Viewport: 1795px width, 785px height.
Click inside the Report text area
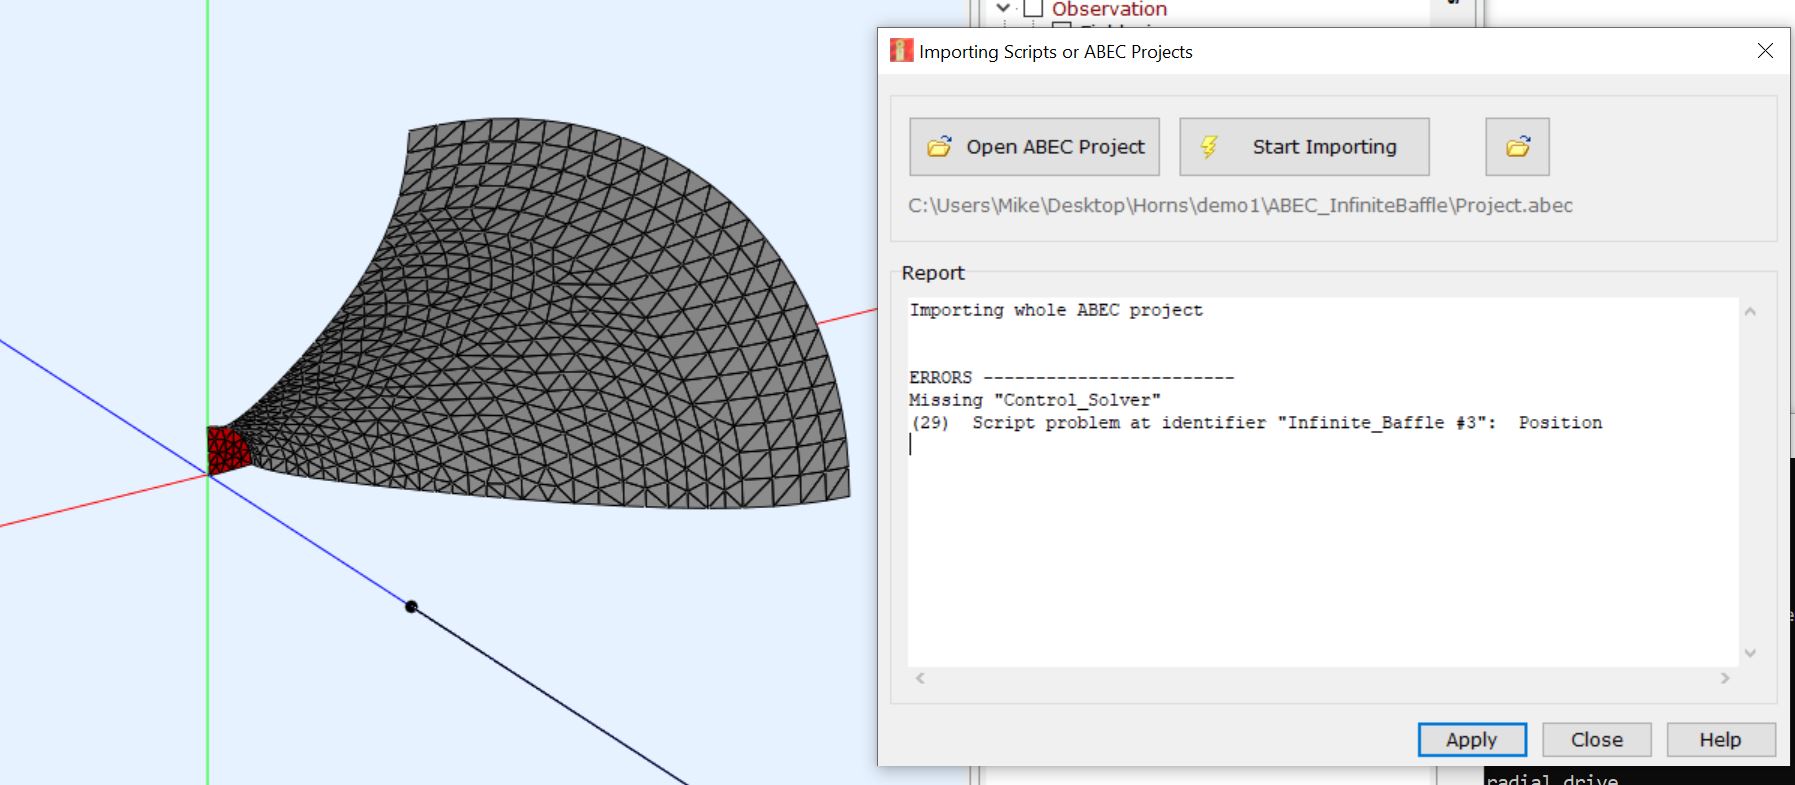click(1323, 481)
